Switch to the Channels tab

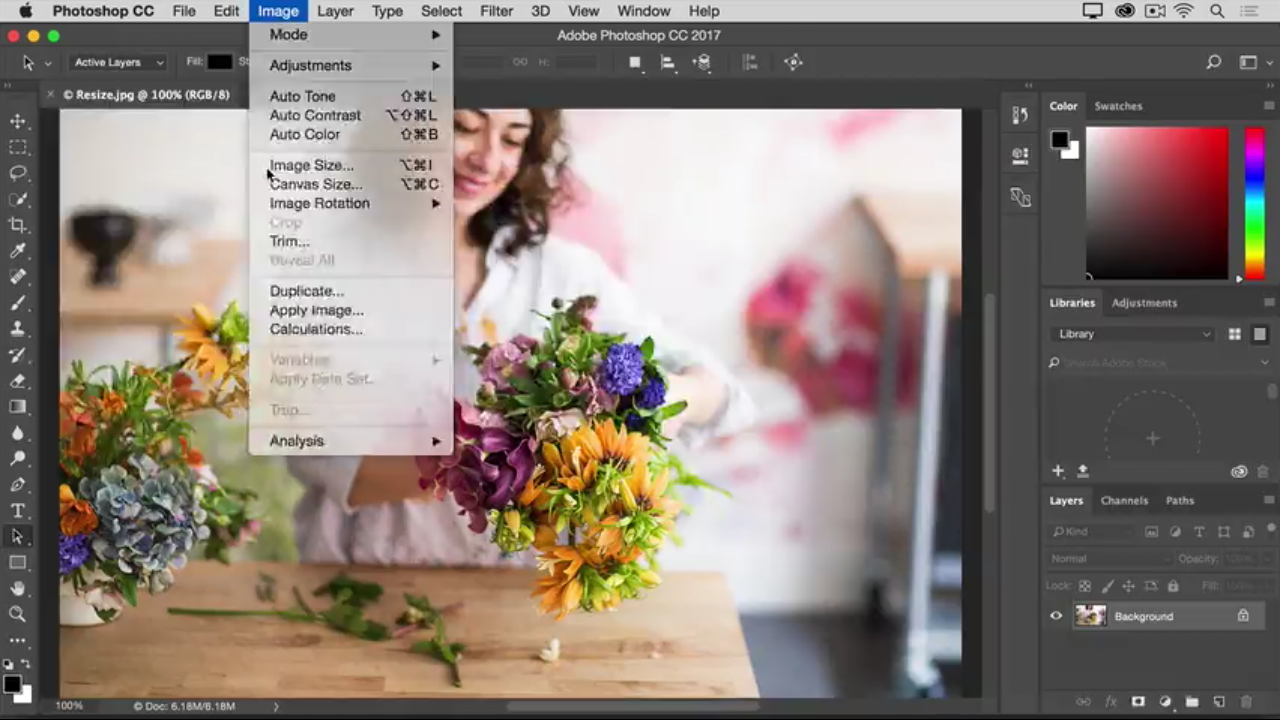(x=1124, y=500)
